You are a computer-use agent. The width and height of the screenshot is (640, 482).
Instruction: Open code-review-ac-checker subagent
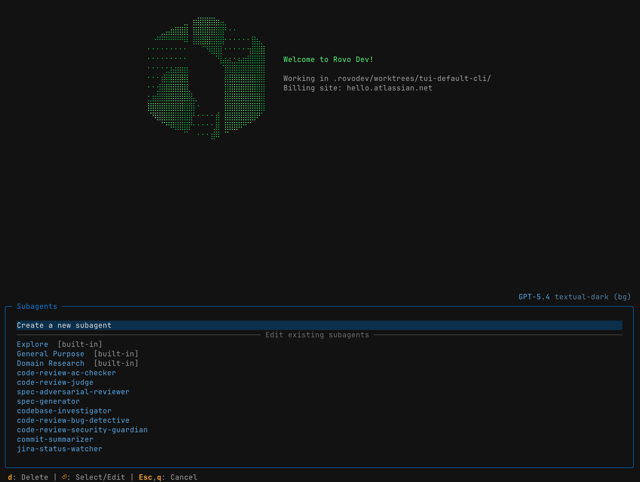point(66,373)
